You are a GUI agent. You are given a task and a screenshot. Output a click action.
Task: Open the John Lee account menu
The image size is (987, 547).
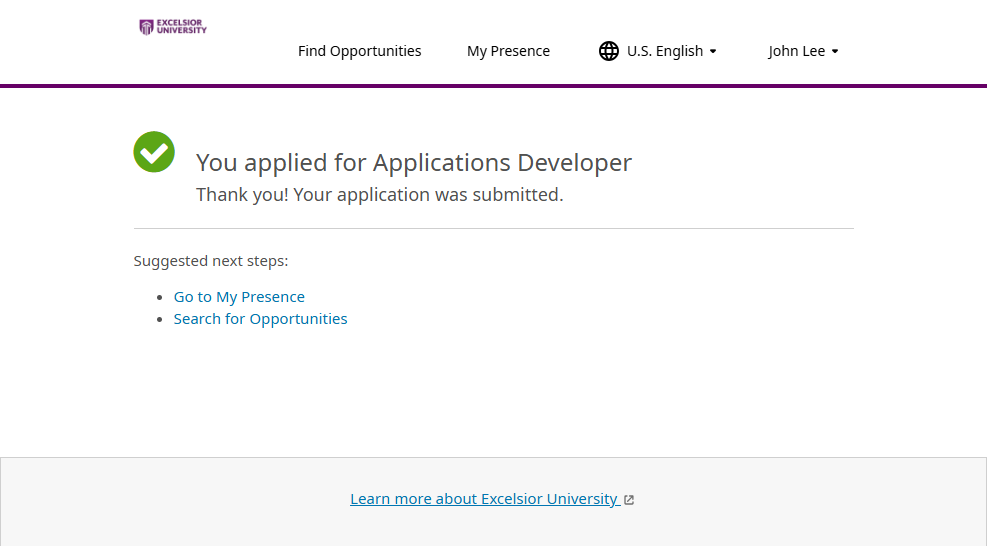click(x=797, y=51)
